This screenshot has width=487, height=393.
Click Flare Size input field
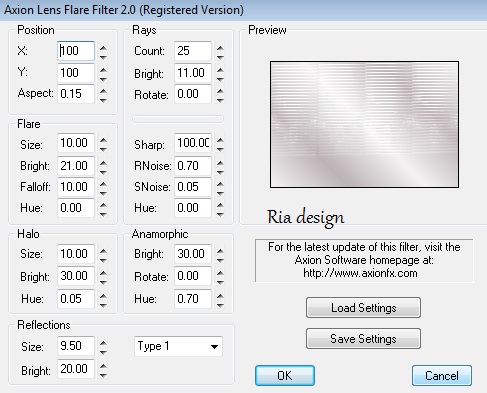(x=76, y=143)
